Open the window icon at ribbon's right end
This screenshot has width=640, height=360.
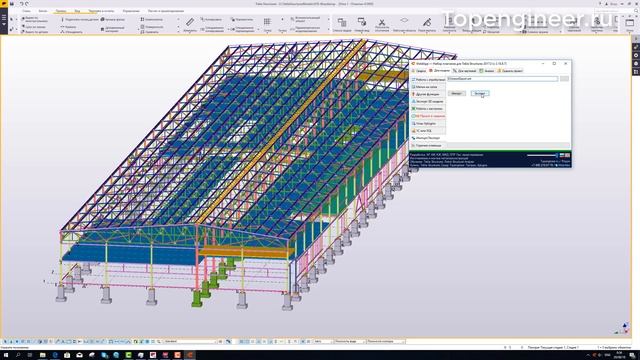pos(630,23)
